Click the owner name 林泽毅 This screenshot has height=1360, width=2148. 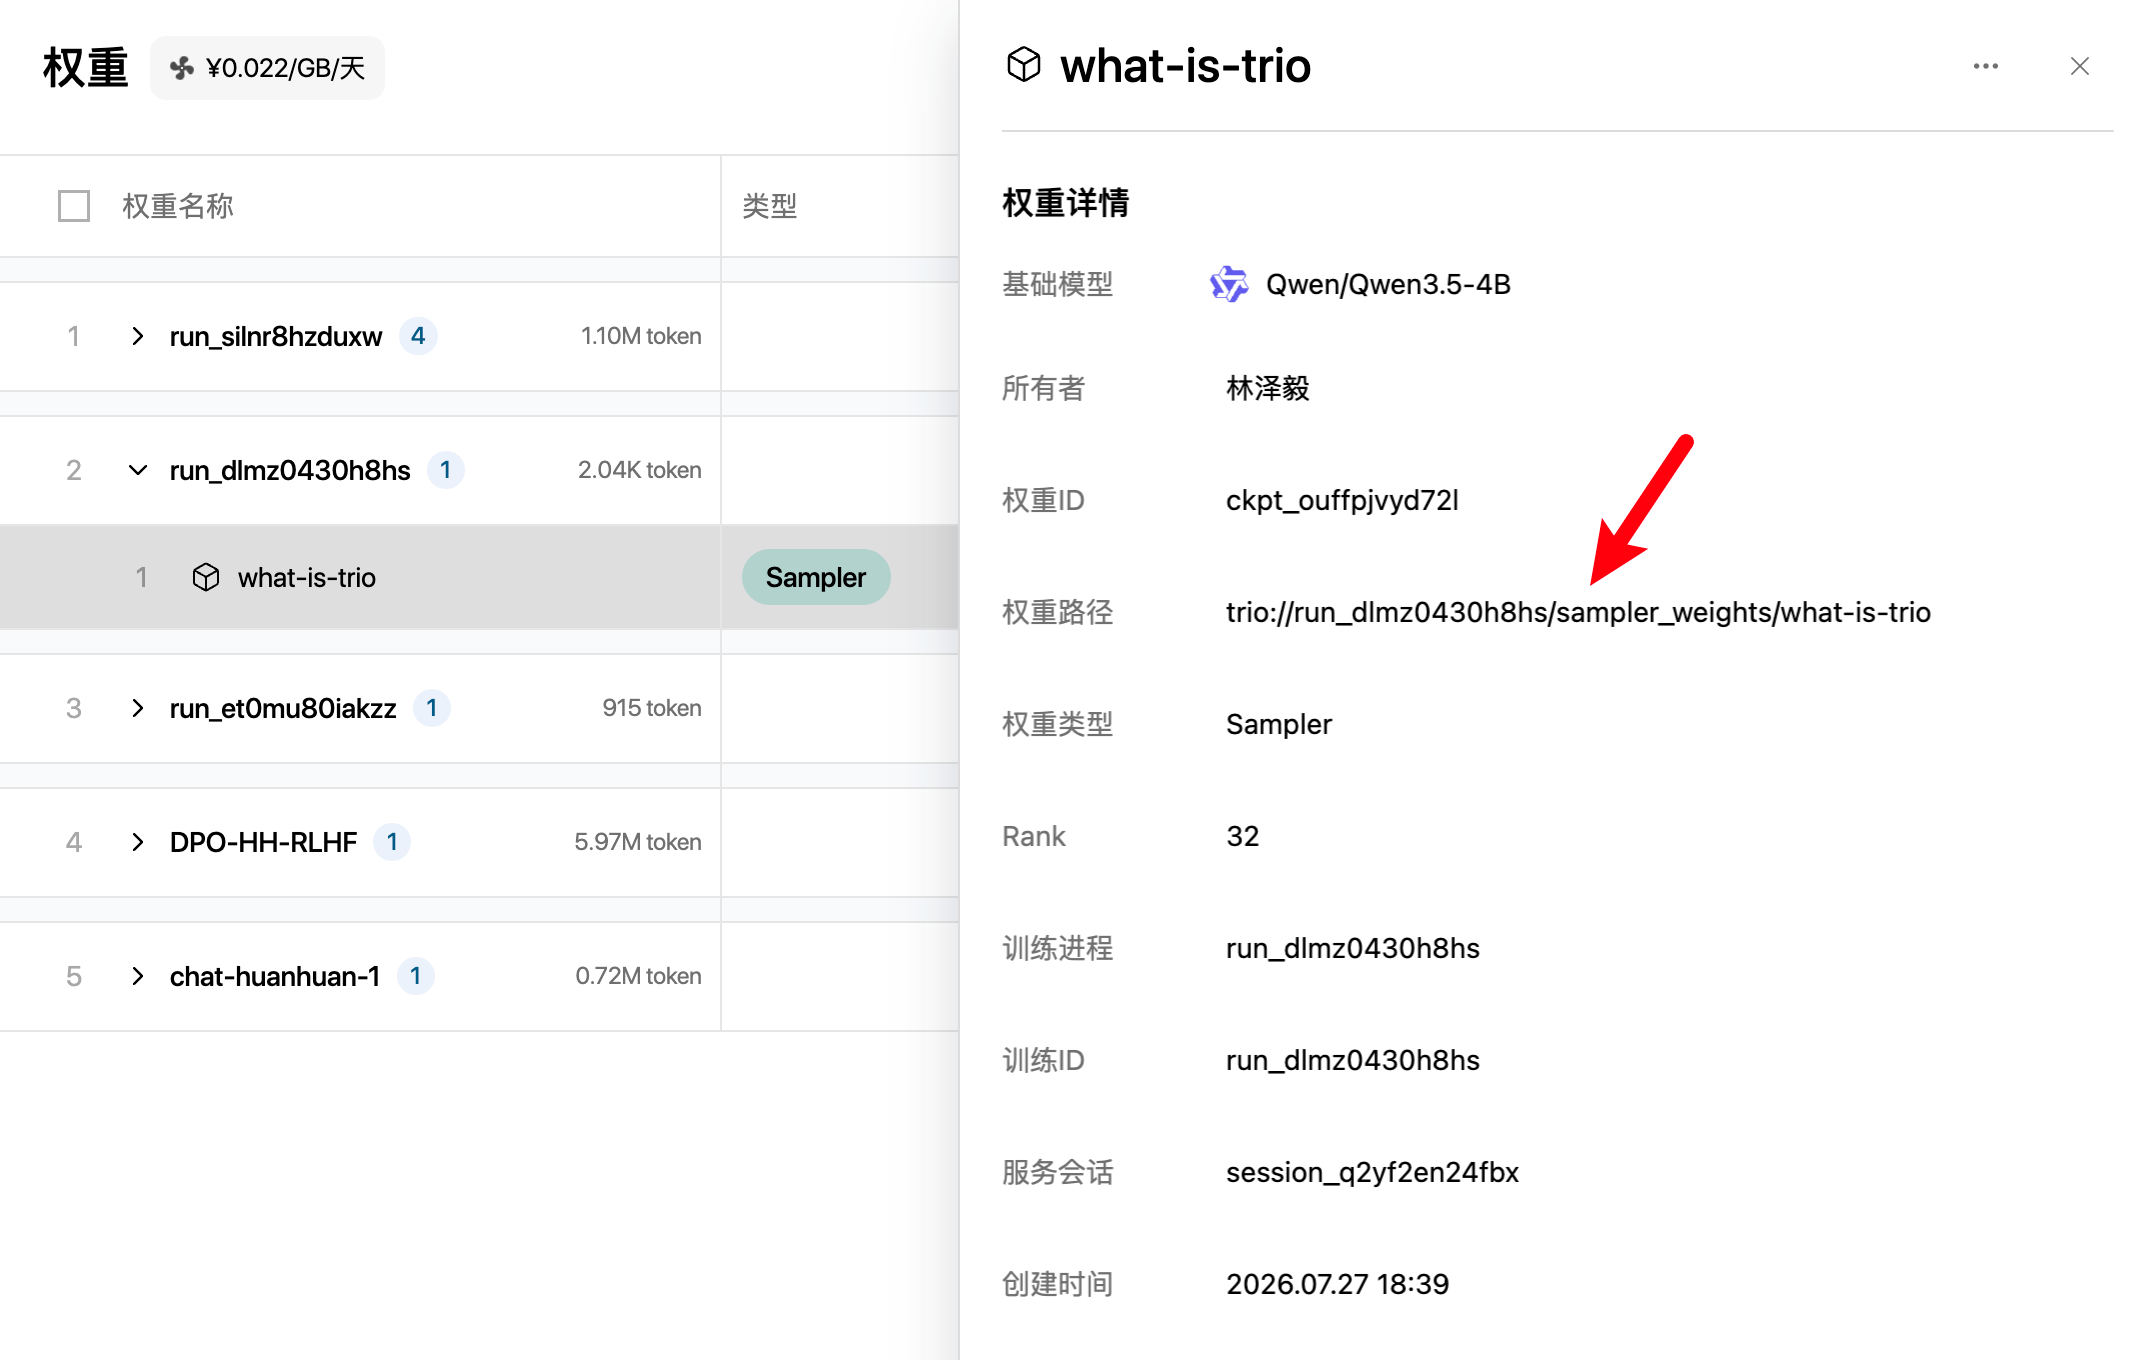tap(1268, 388)
